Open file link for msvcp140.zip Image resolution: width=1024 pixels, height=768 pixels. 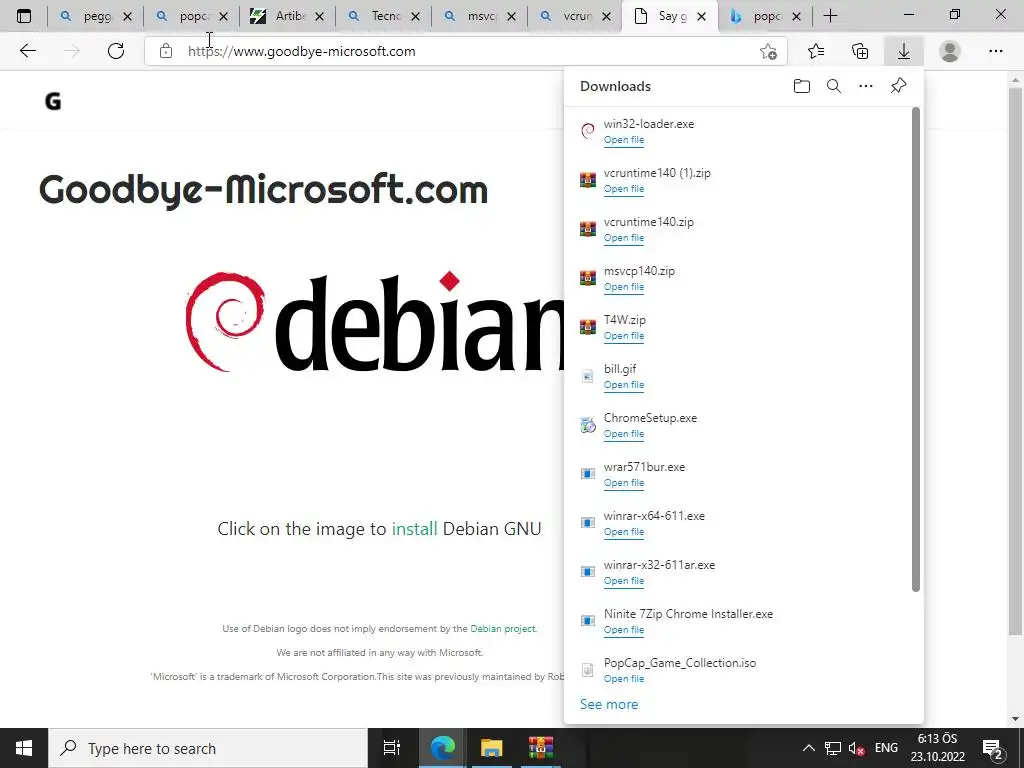624,287
